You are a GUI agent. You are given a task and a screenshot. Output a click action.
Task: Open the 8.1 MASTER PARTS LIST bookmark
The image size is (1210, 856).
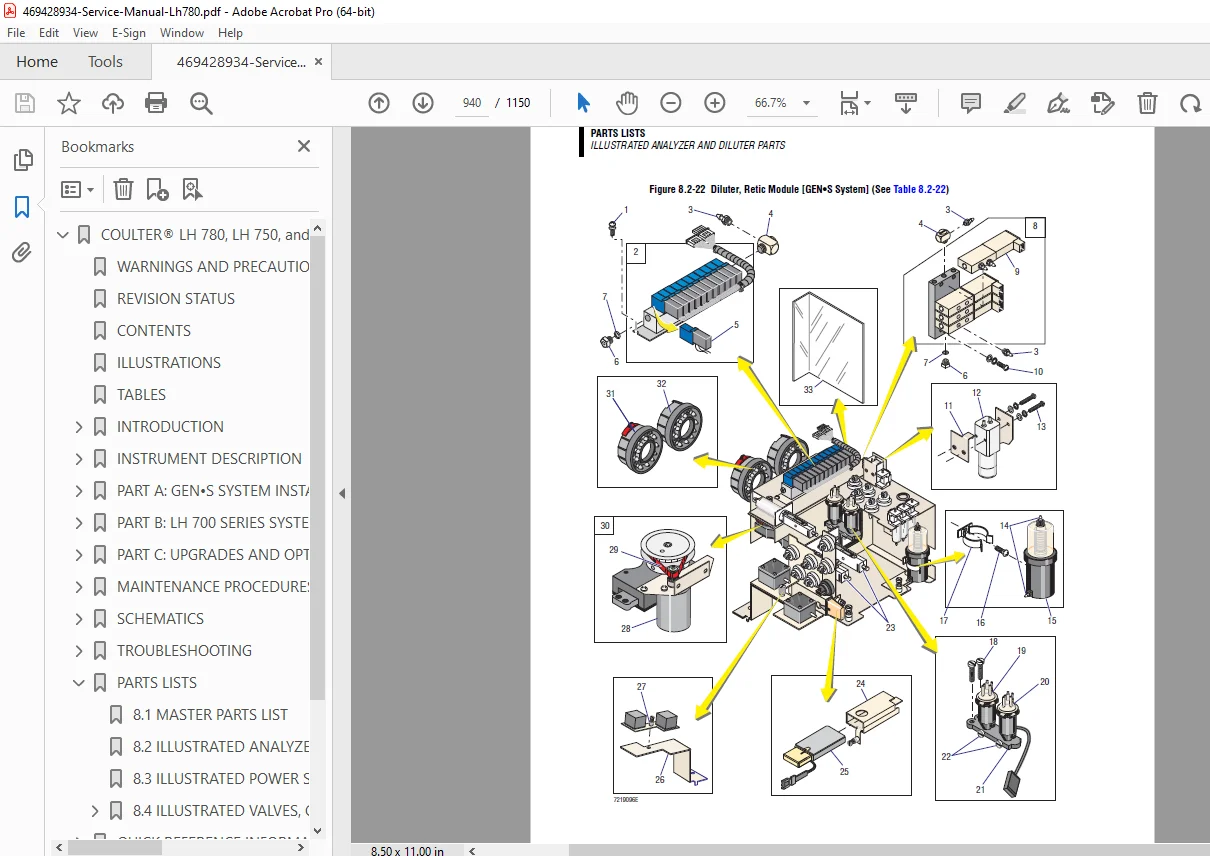coord(210,715)
